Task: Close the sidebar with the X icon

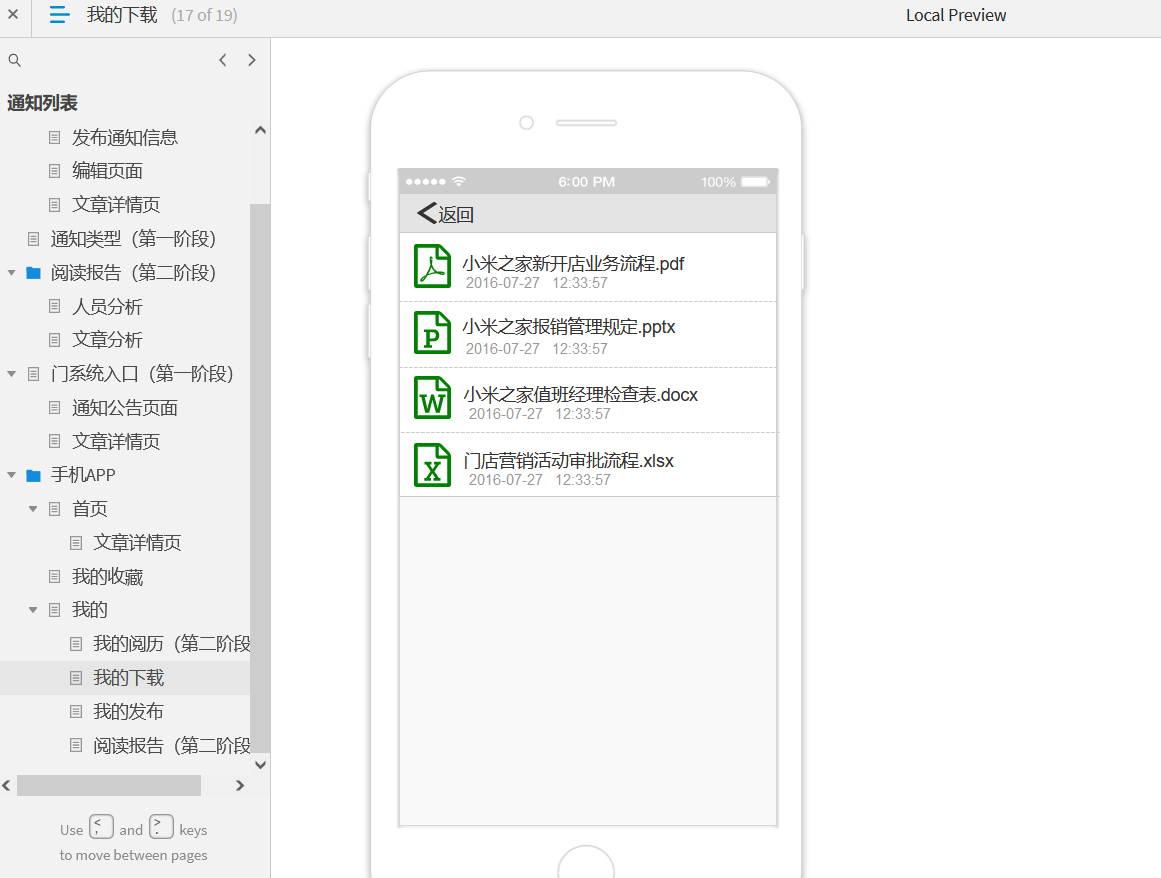Action: [x=13, y=14]
